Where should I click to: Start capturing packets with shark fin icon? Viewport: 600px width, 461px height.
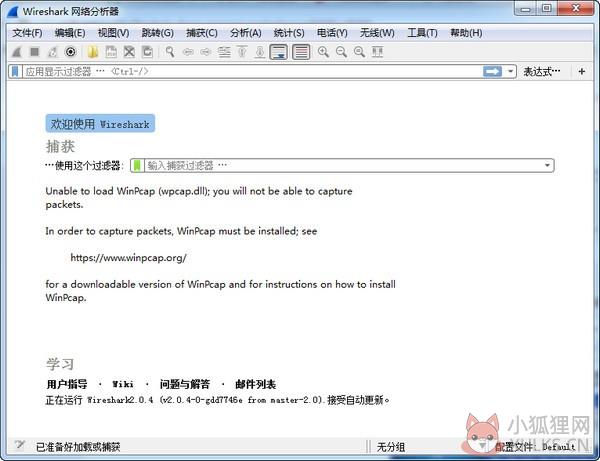pyautogui.click(x=16, y=52)
